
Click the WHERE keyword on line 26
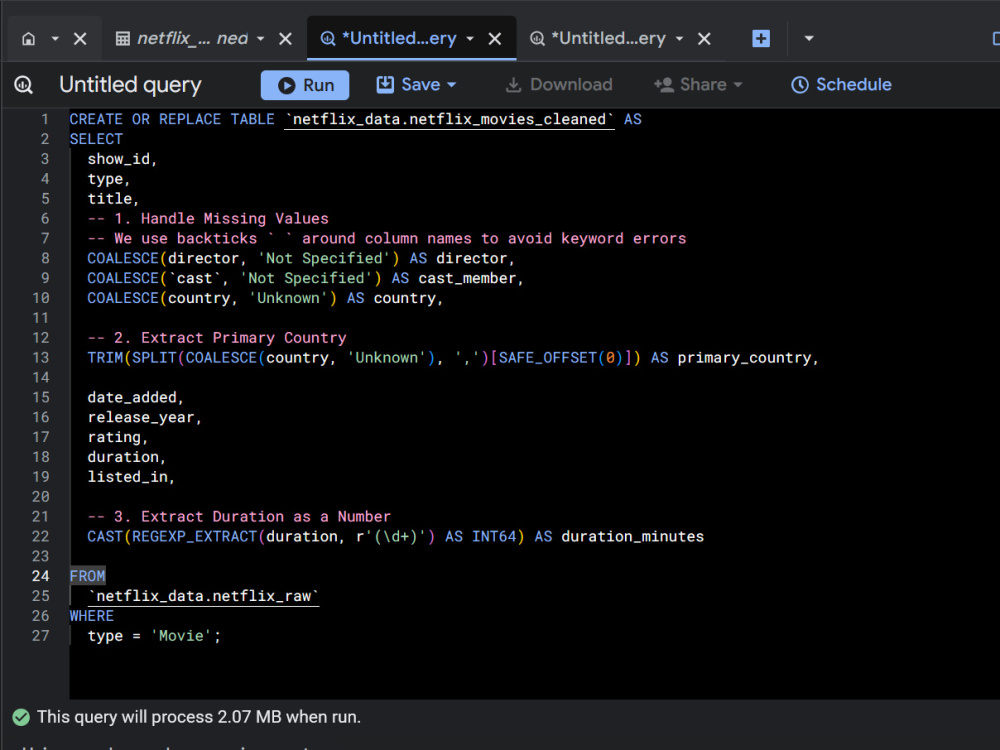click(92, 616)
